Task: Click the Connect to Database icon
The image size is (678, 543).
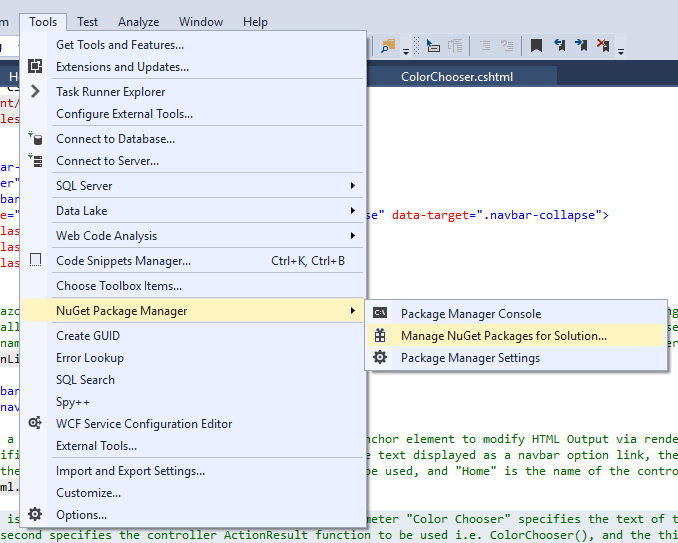Action: click(x=35, y=138)
